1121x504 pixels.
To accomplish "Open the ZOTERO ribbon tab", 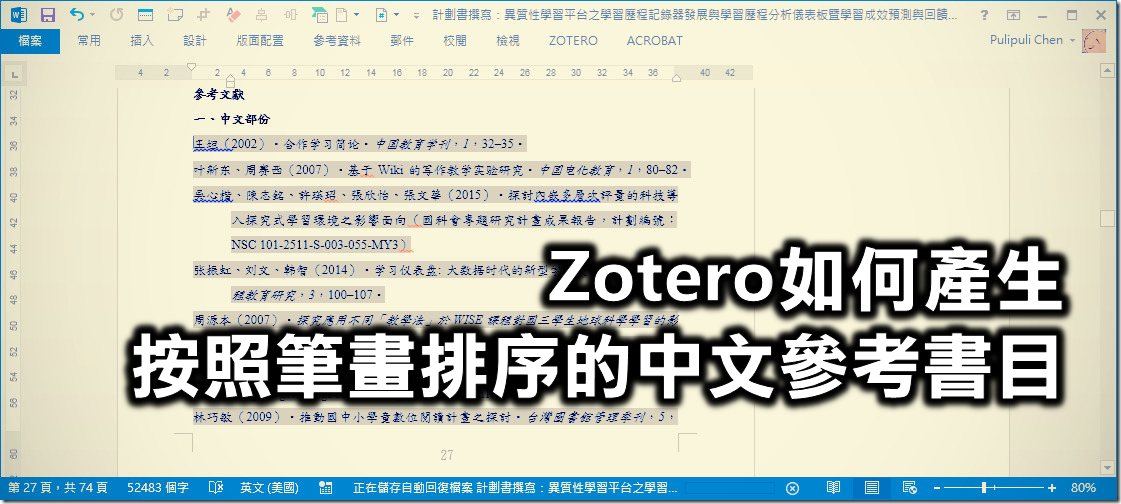I will point(573,41).
